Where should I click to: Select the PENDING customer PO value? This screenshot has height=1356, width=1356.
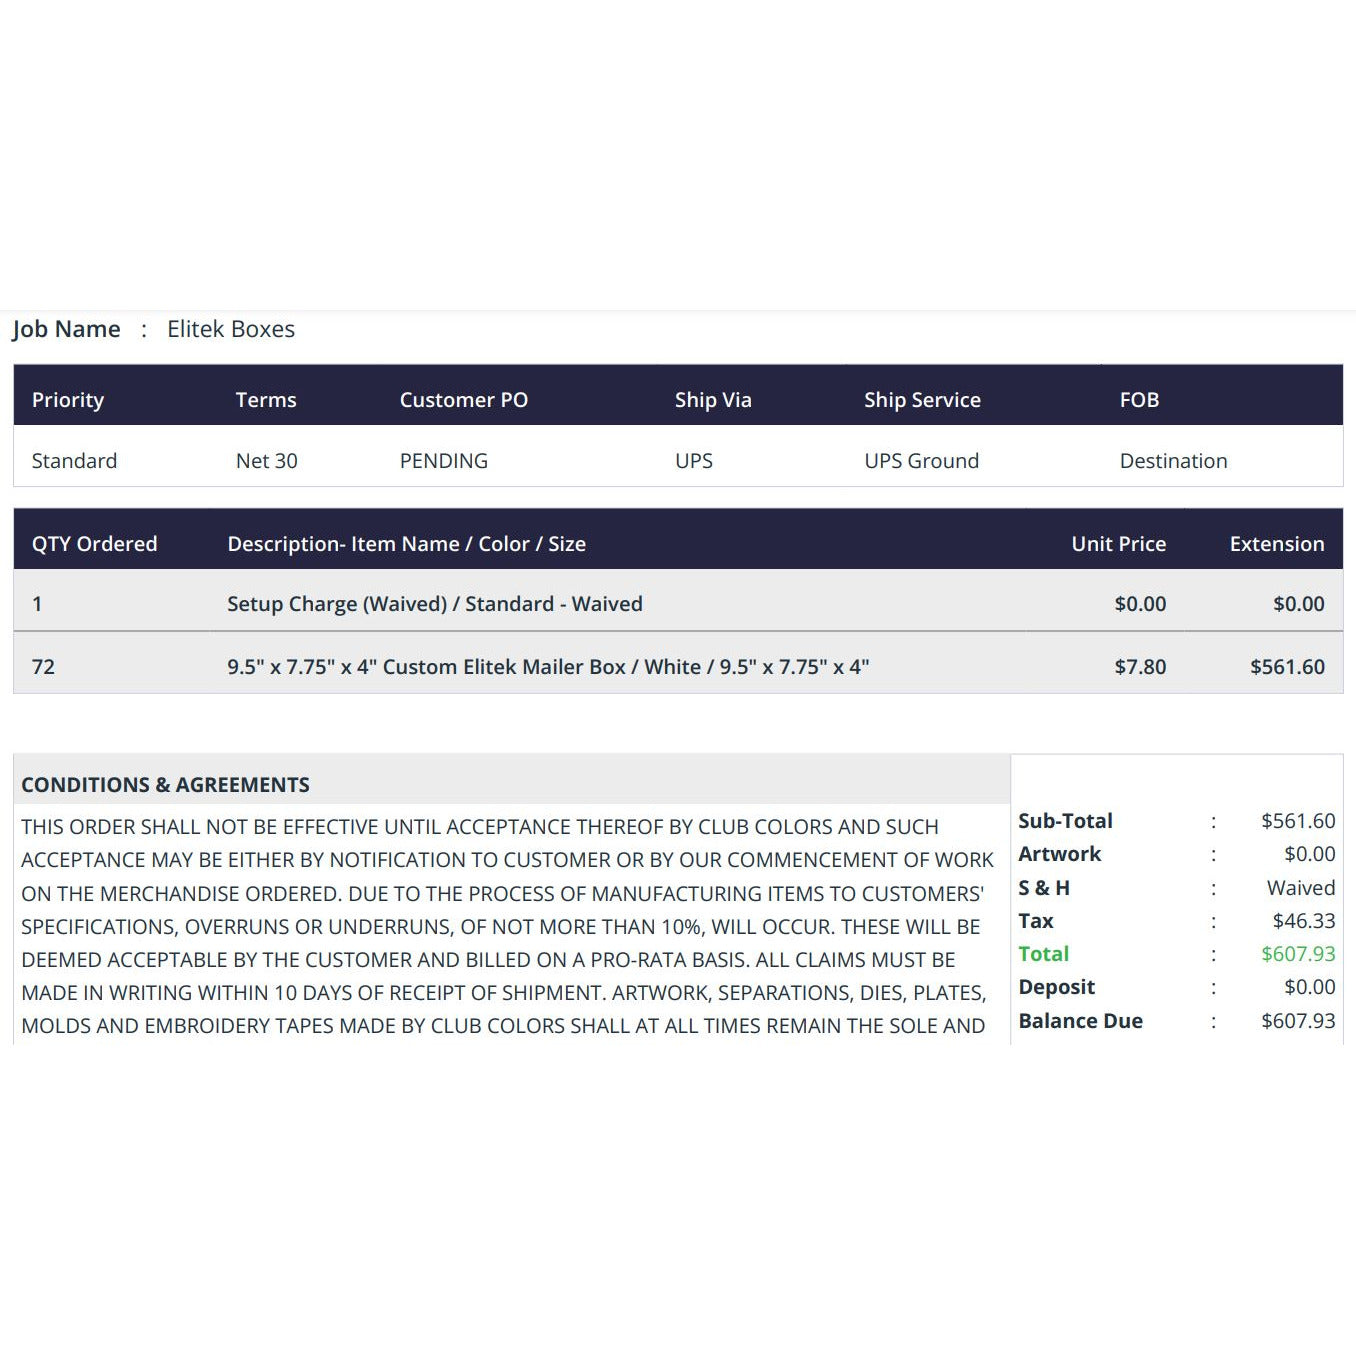tap(444, 461)
